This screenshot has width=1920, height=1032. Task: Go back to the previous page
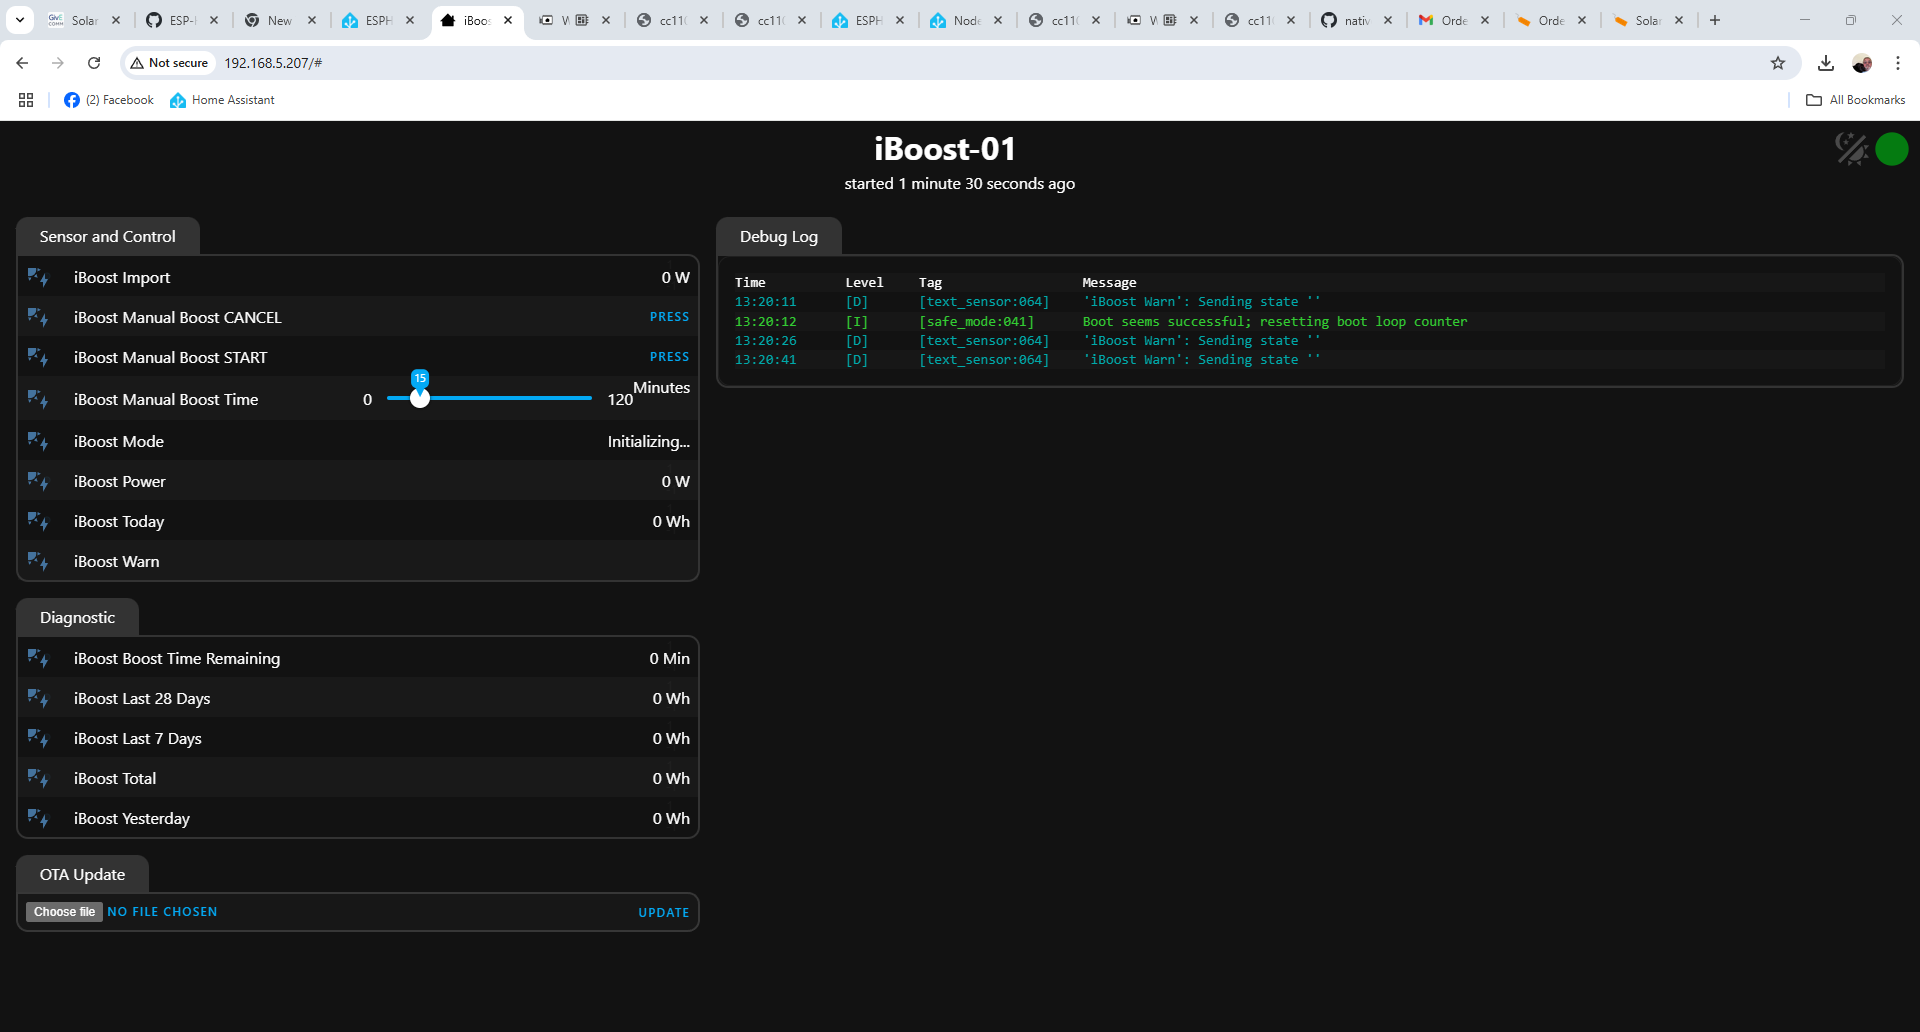(22, 63)
